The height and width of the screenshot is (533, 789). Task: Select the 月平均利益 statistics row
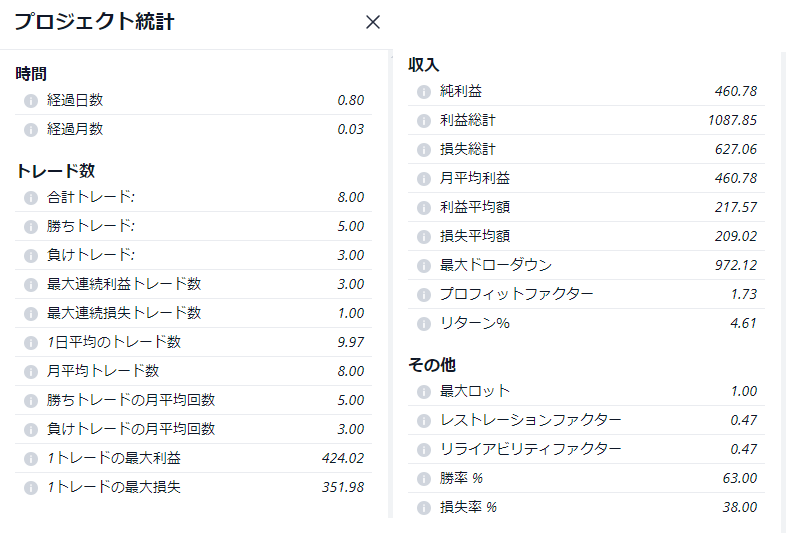tap(587, 178)
